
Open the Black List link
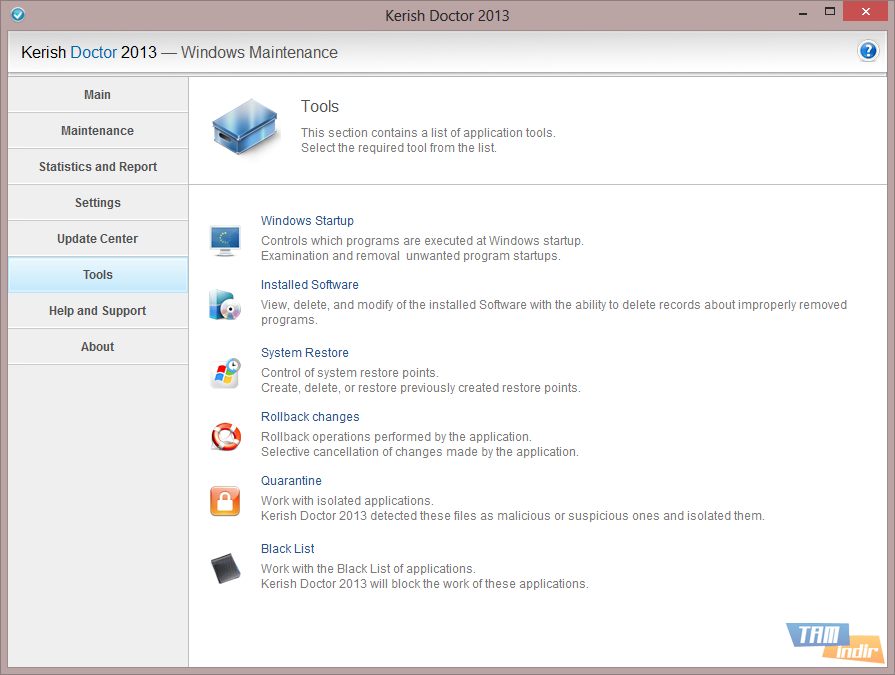coord(288,549)
